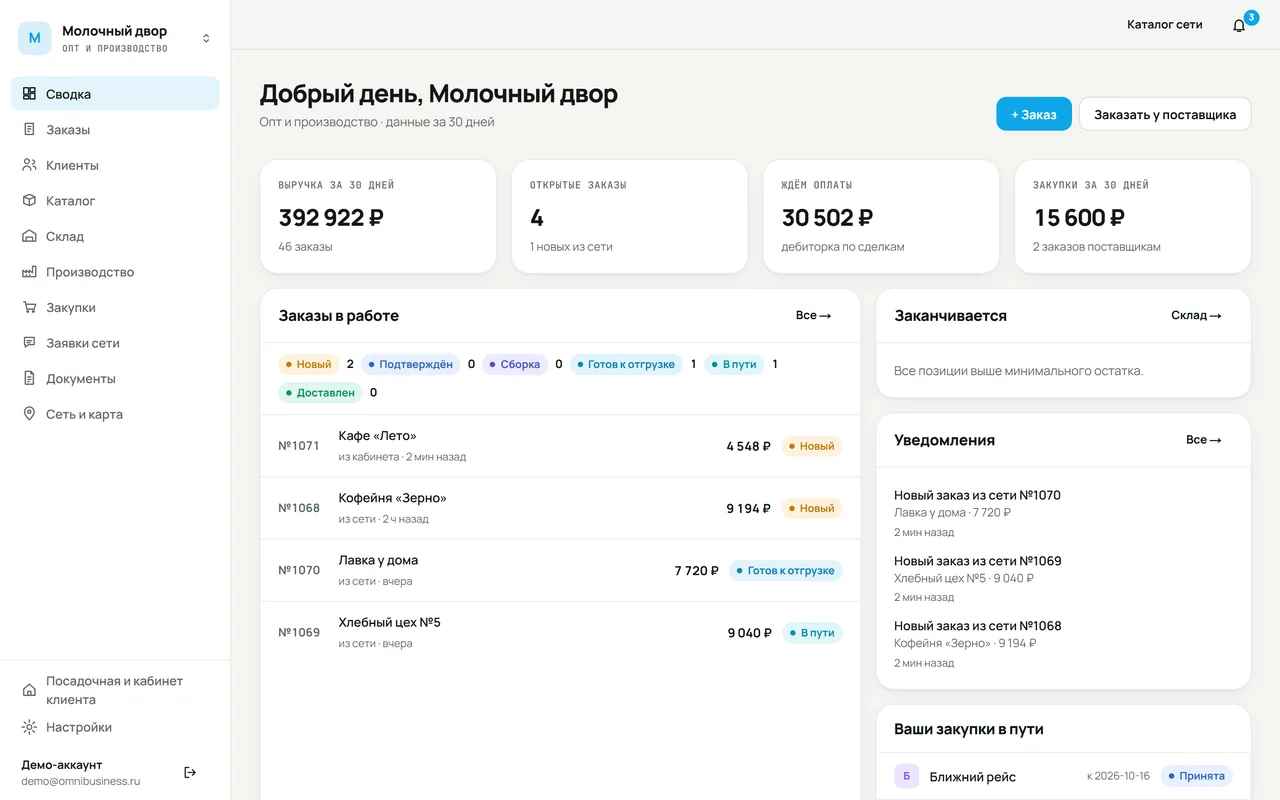
Task: View all notifications via Все in Уведомления
Action: tap(1204, 440)
